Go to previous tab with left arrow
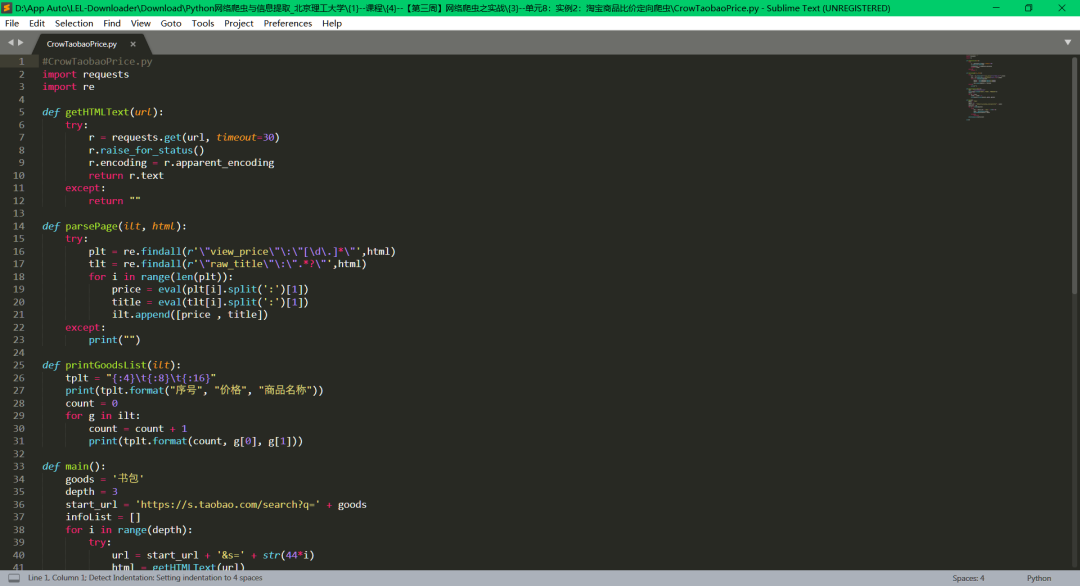This screenshot has width=1080, height=586. coord(10,43)
